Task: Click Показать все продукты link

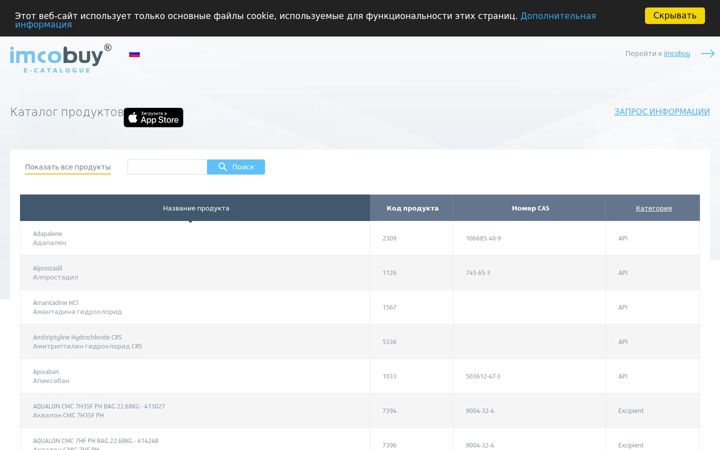Action: click(x=68, y=167)
